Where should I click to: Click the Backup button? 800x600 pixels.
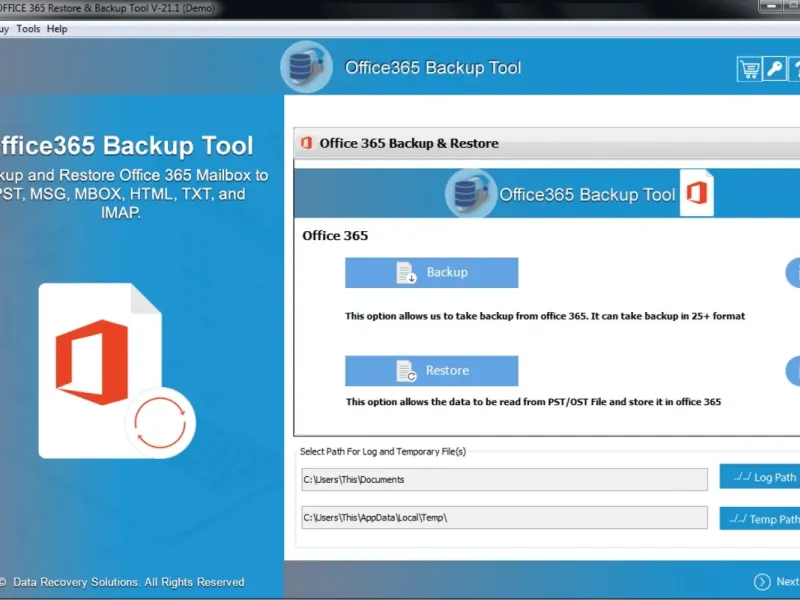point(432,272)
